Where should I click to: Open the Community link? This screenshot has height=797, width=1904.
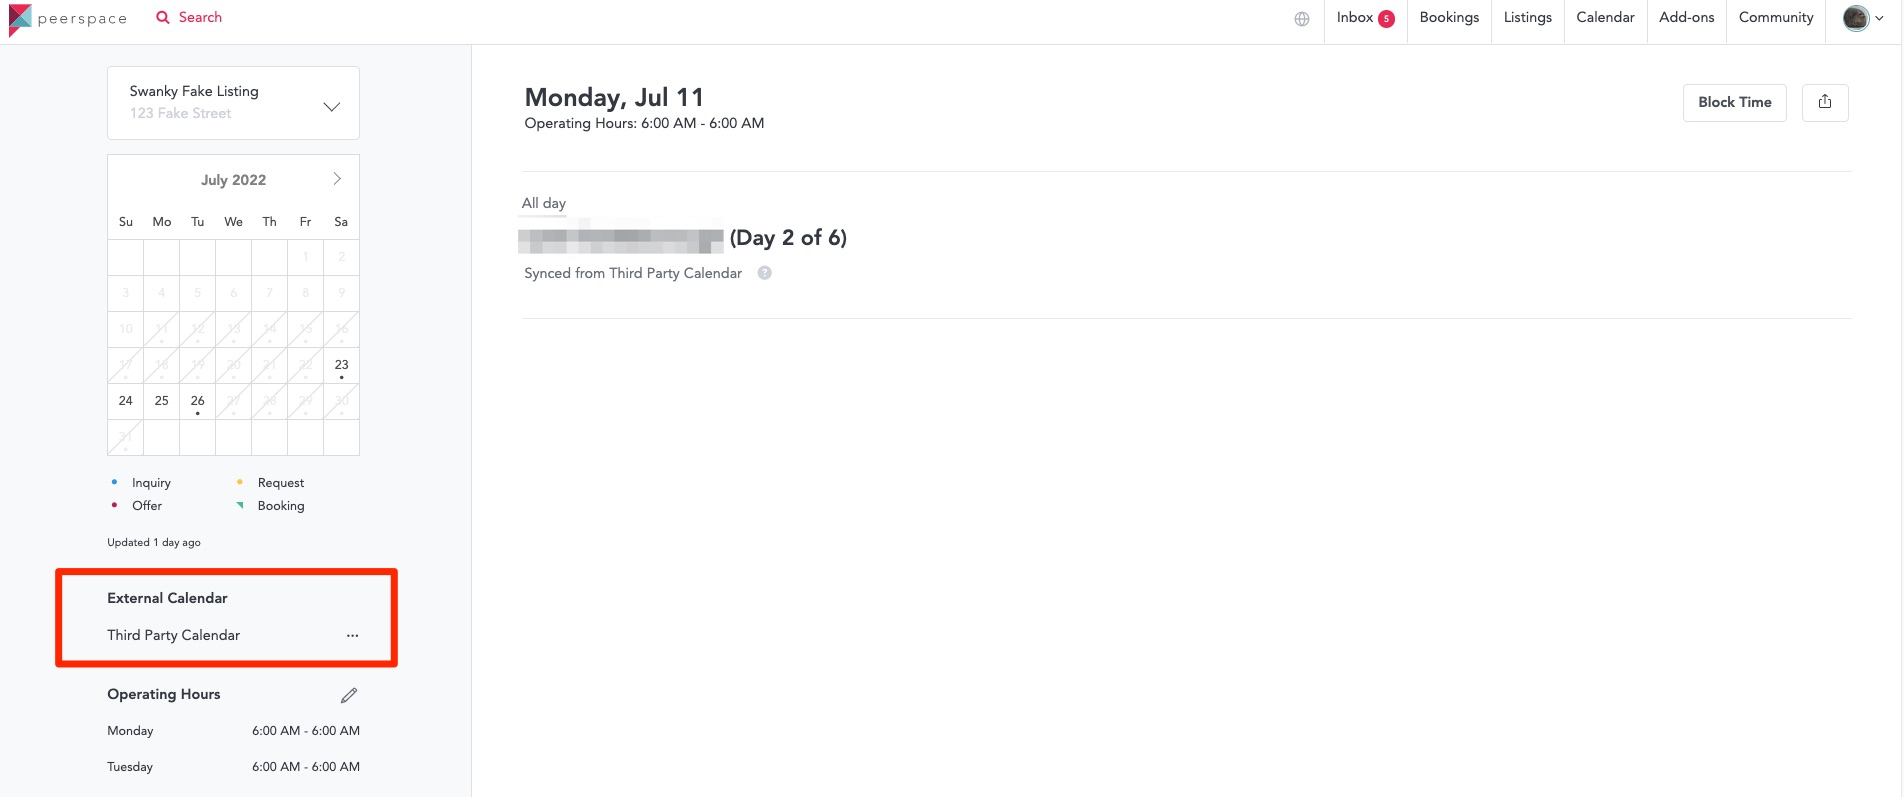(1776, 18)
